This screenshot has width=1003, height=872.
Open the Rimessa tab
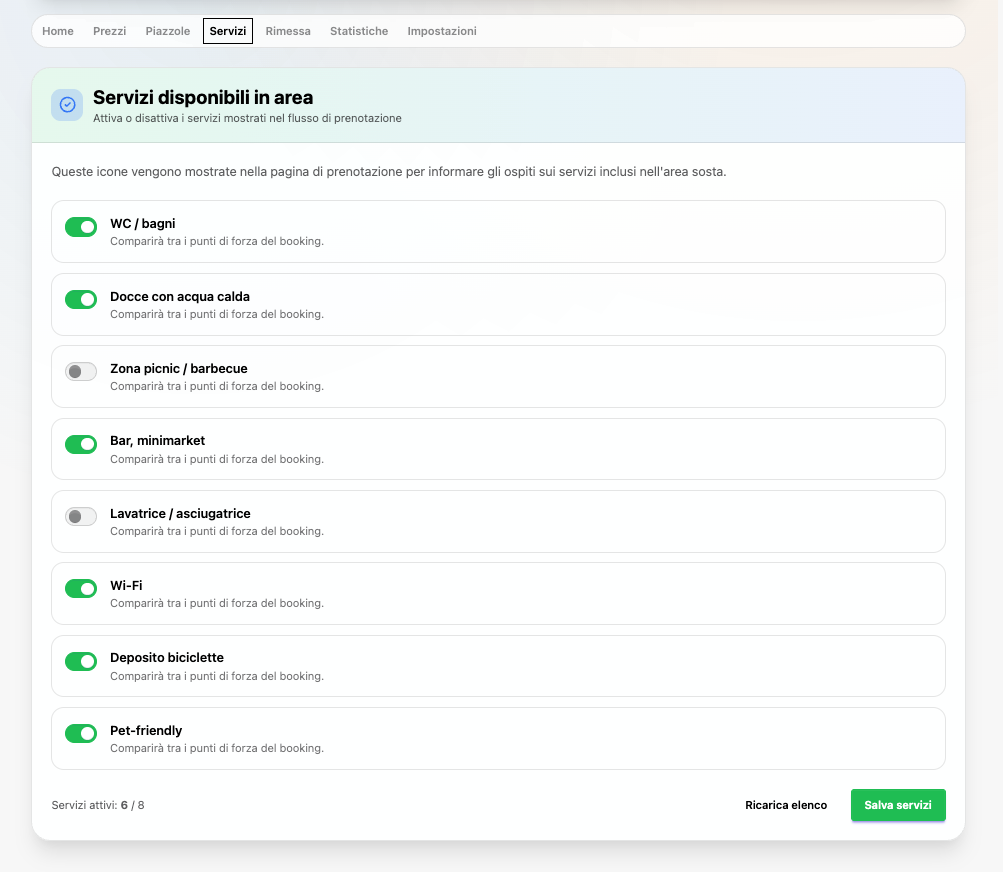click(288, 31)
